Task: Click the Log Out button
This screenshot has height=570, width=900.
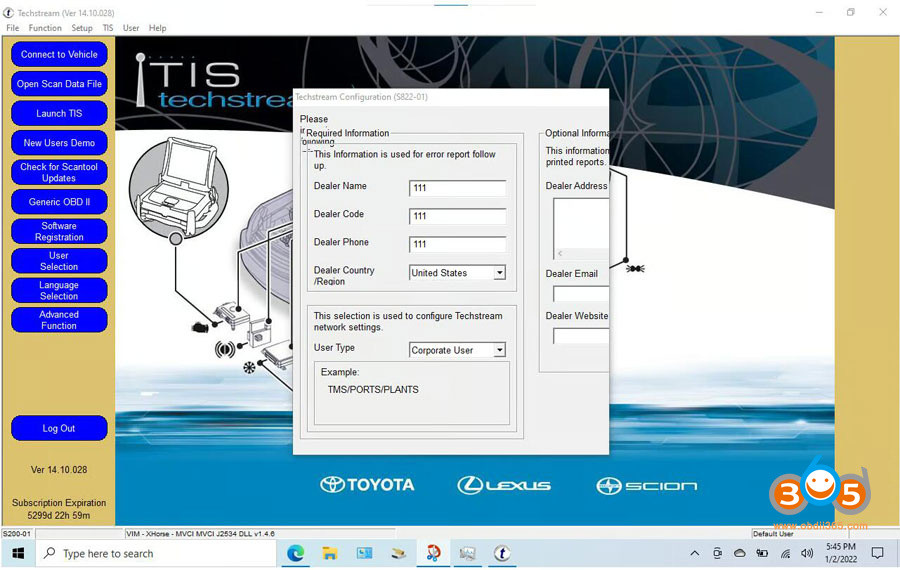Action: click(x=59, y=428)
